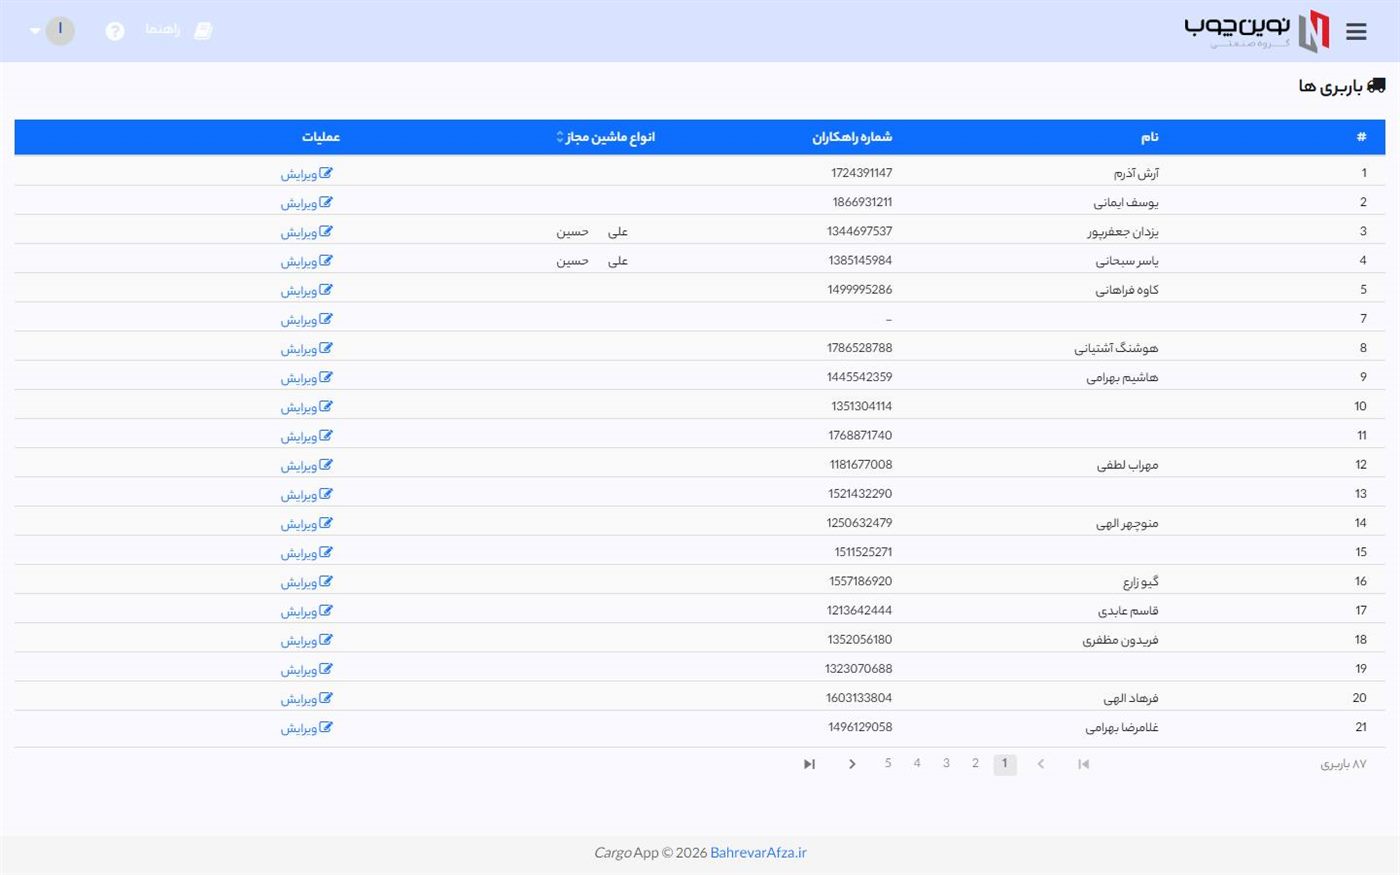1400x875 pixels.
Task: Click the نام column header
Action: point(1150,137)
